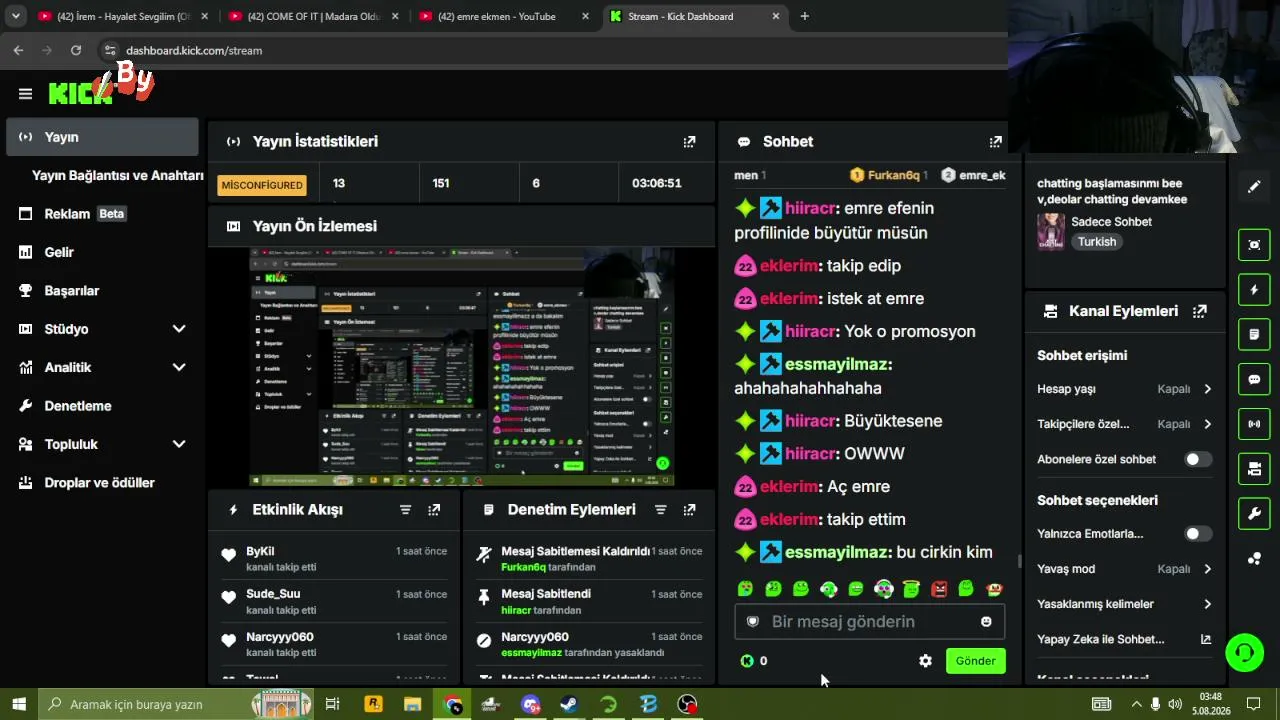Pop out the Yayın İstatistikleri panel

(x=689, y=142)
